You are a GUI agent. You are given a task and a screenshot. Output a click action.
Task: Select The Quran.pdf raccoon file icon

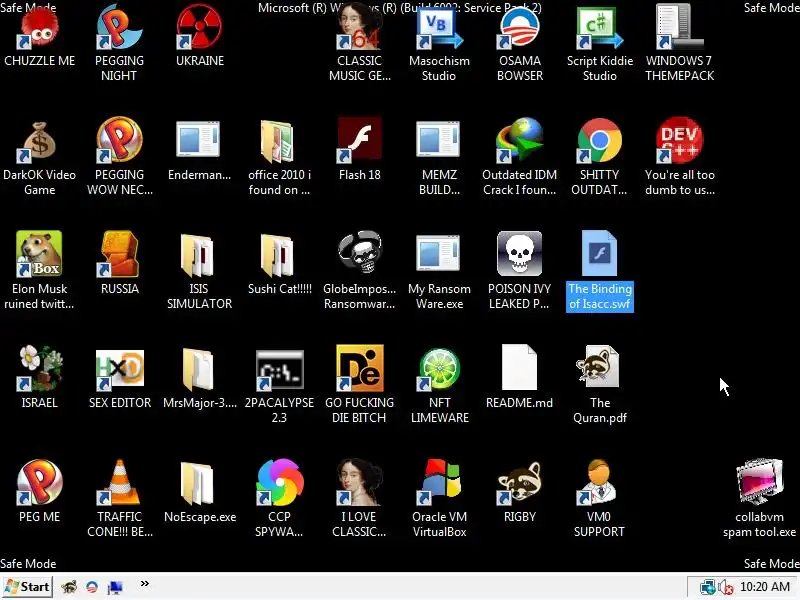tap(598, 366)
